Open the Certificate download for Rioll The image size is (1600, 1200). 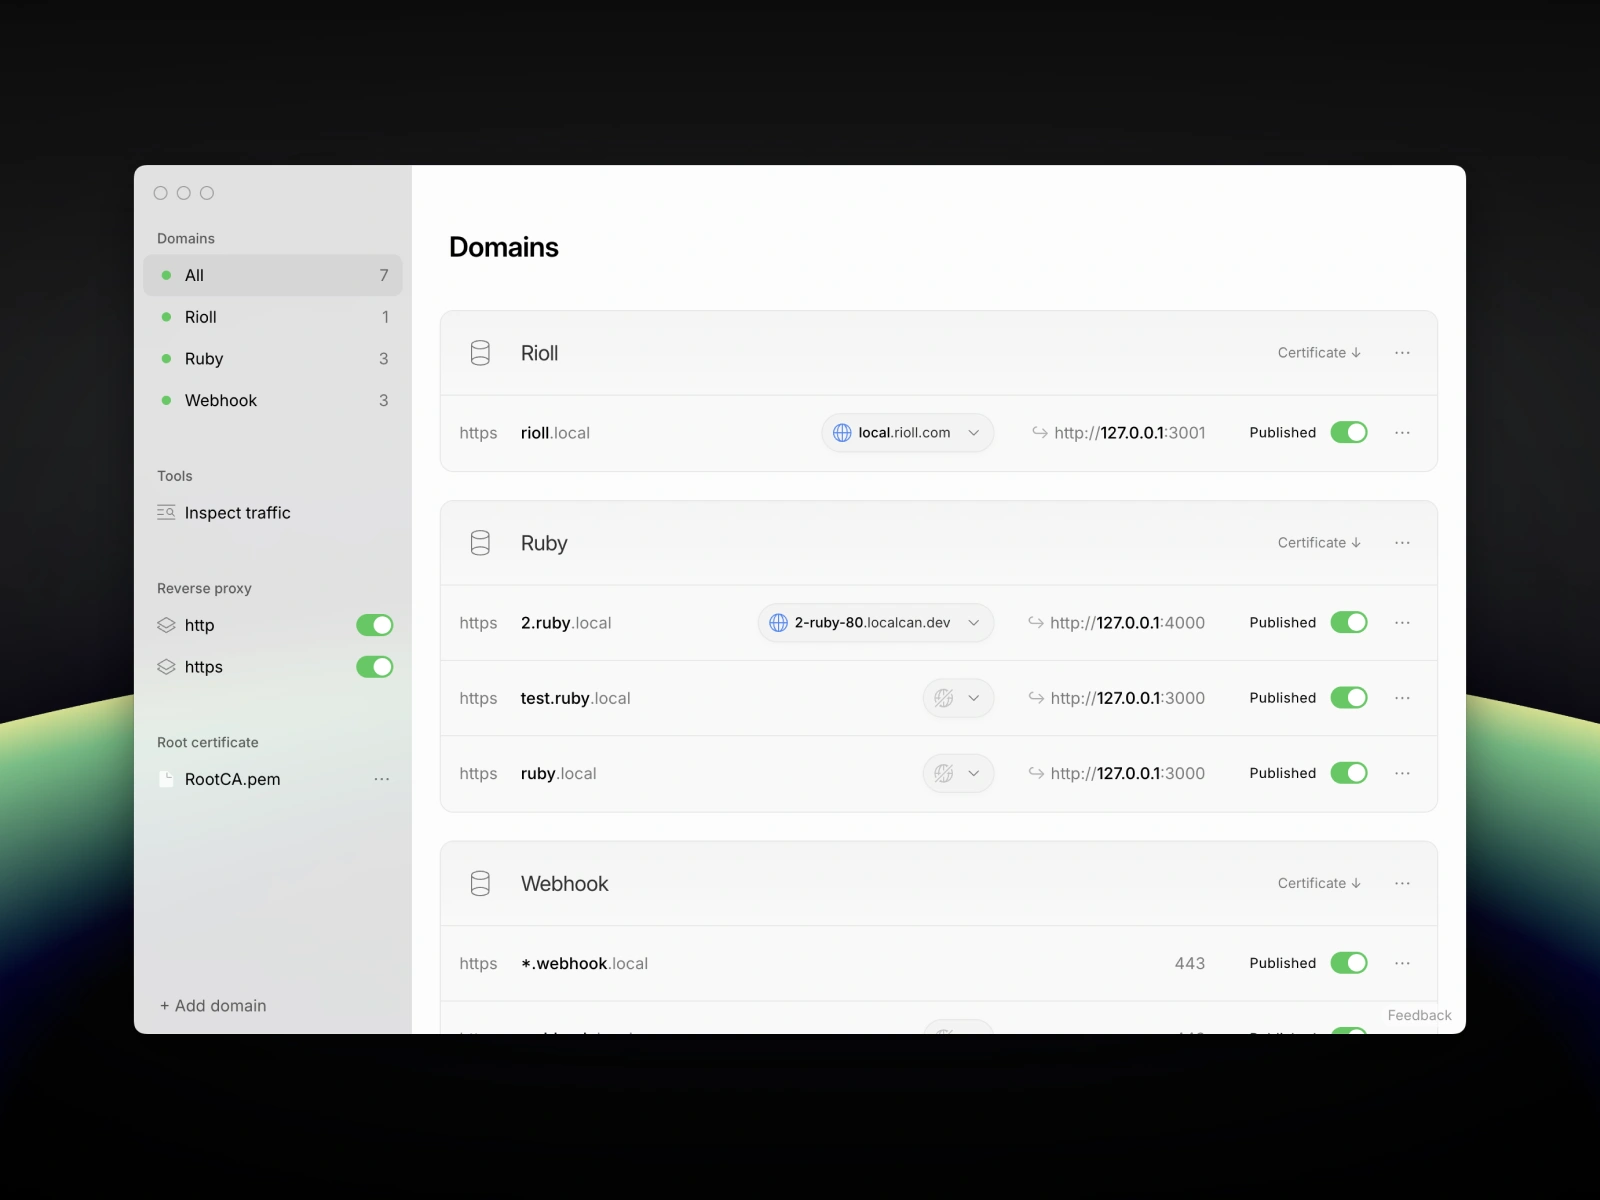pyautogui.click(x=1319, y=353)
